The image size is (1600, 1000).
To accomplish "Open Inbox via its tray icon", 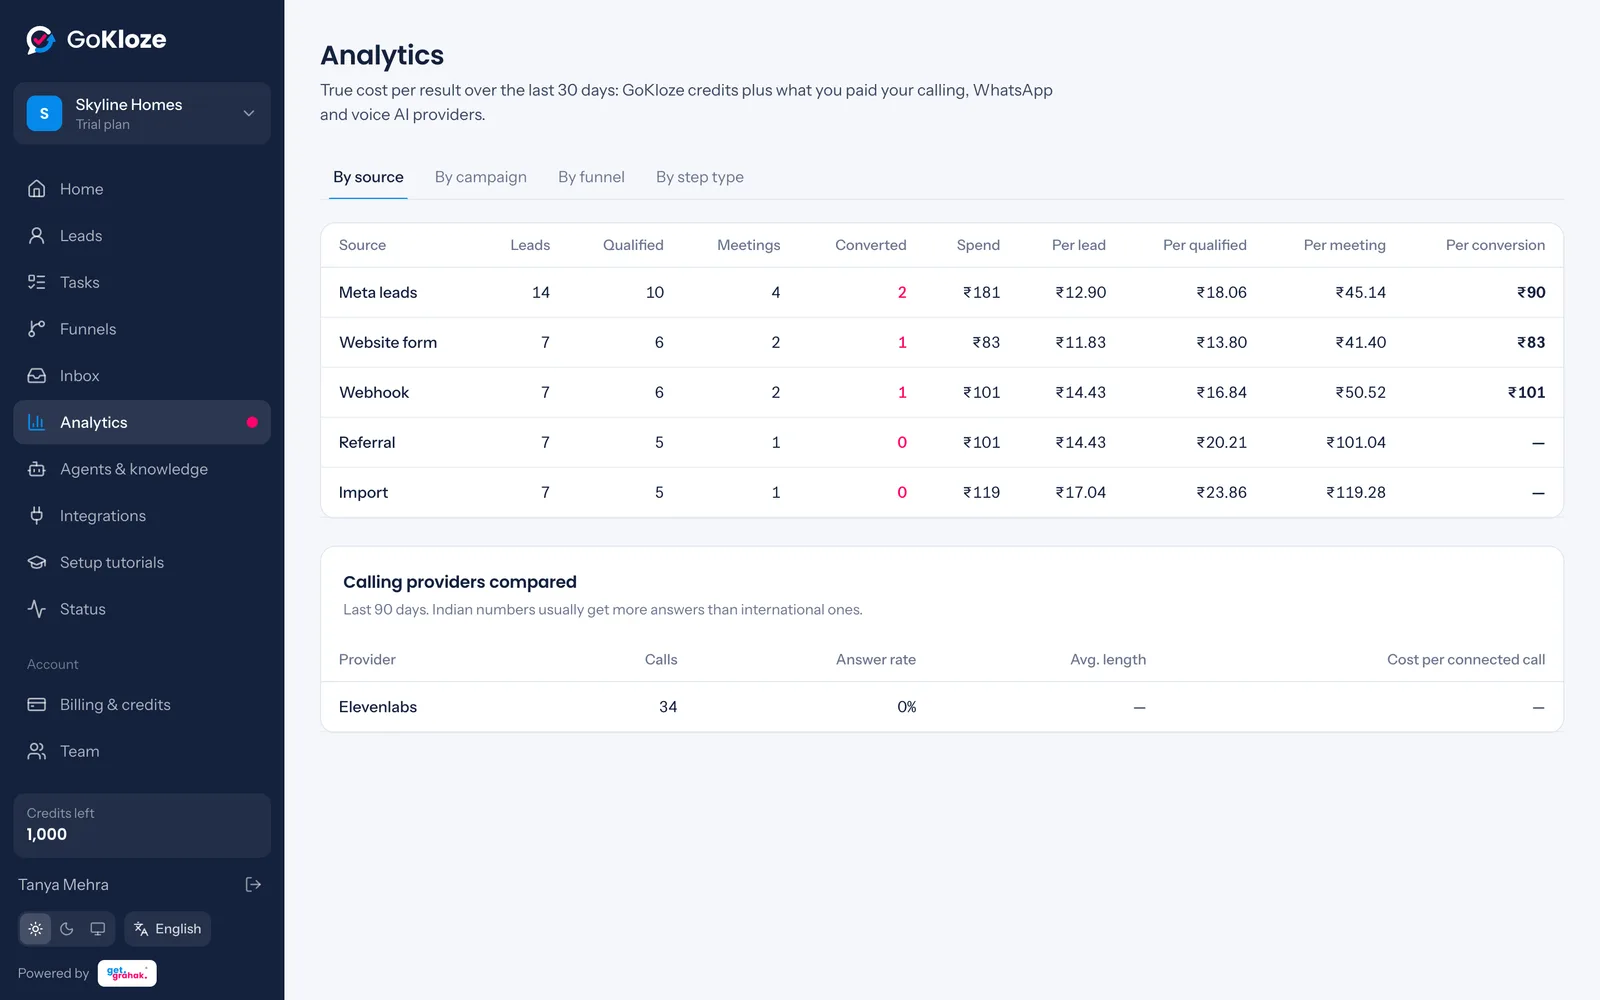I will click(x=37, y=376).
